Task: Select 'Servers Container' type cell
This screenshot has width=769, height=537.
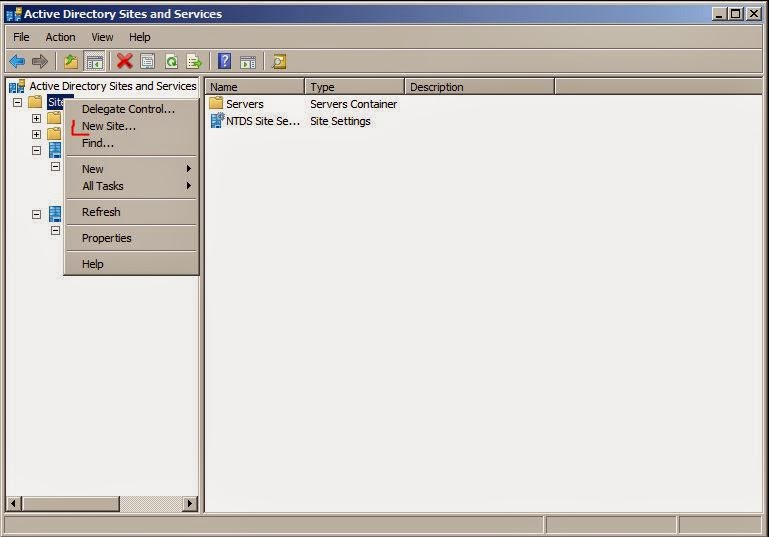Action: [x=354, y=104]
